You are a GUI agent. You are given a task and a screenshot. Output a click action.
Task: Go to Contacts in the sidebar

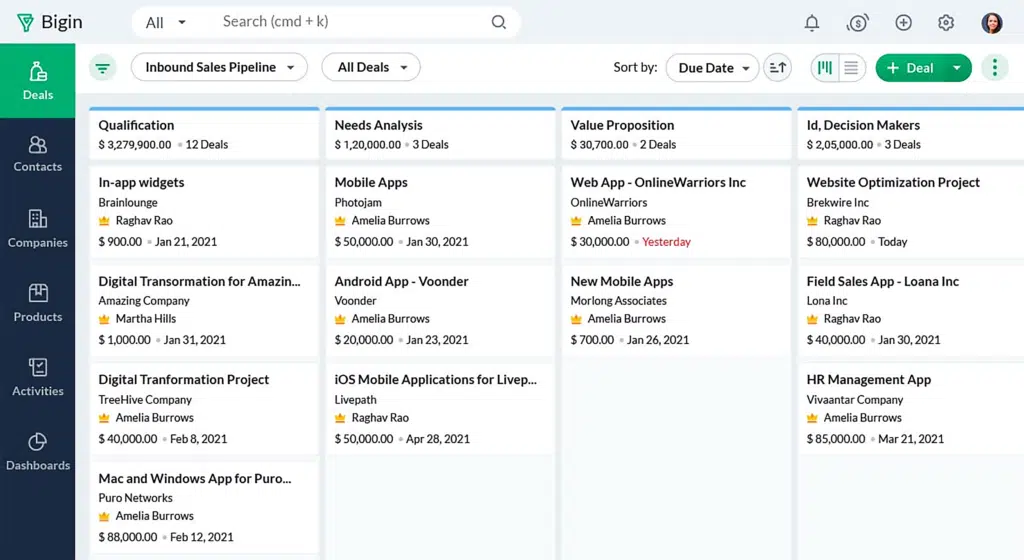(x=38, y=154)
